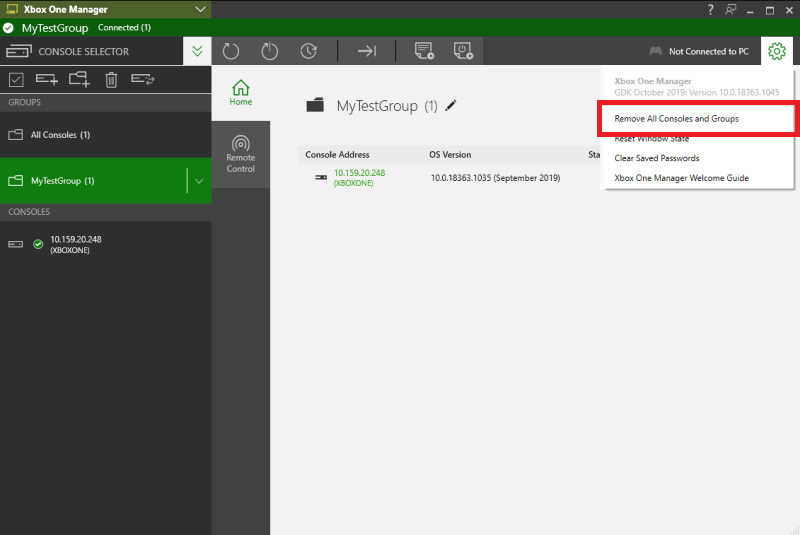The image size is (800, 535).
Task: Click the help question mark icon
Action: (710, 10)
